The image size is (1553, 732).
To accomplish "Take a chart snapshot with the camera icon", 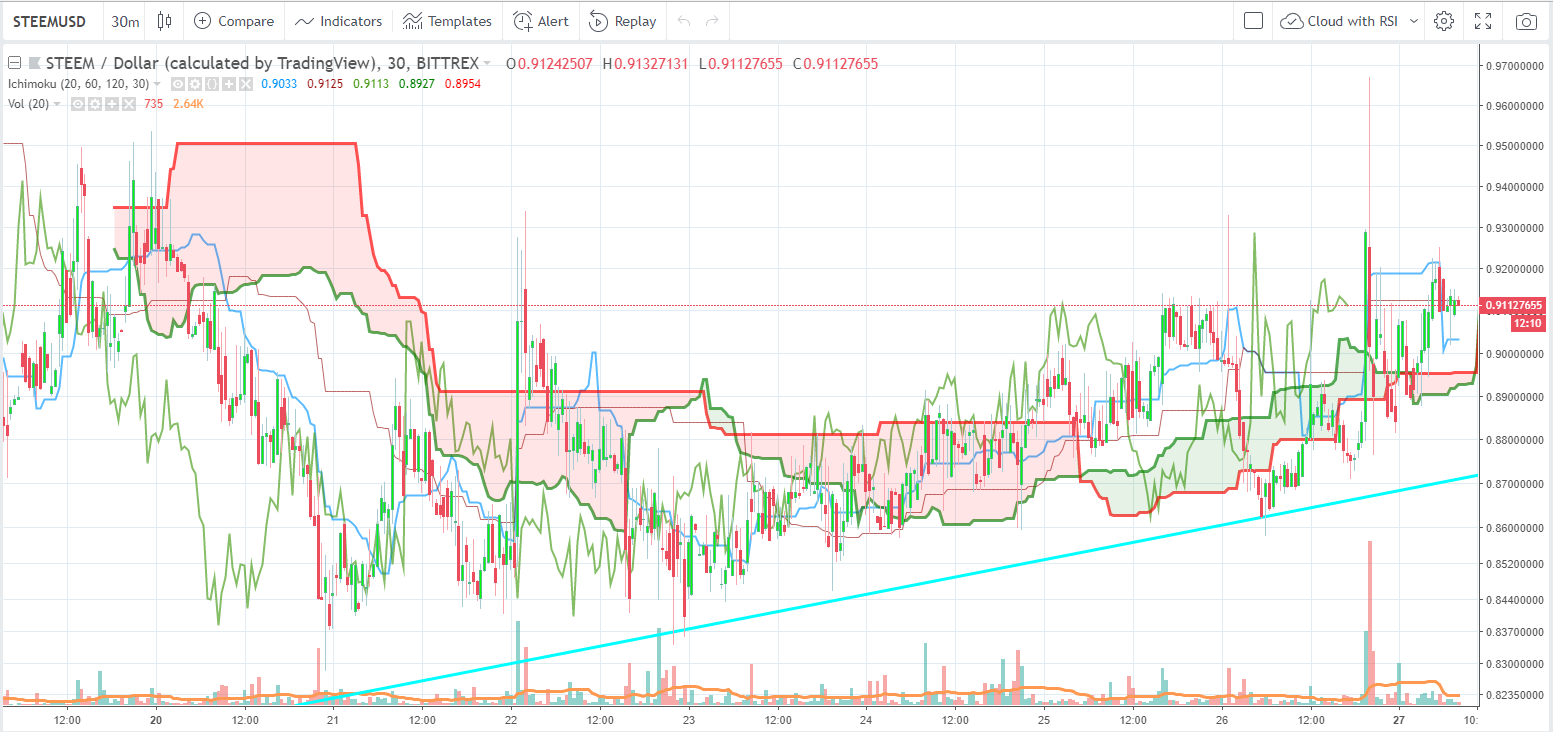I will point(1525,21).
